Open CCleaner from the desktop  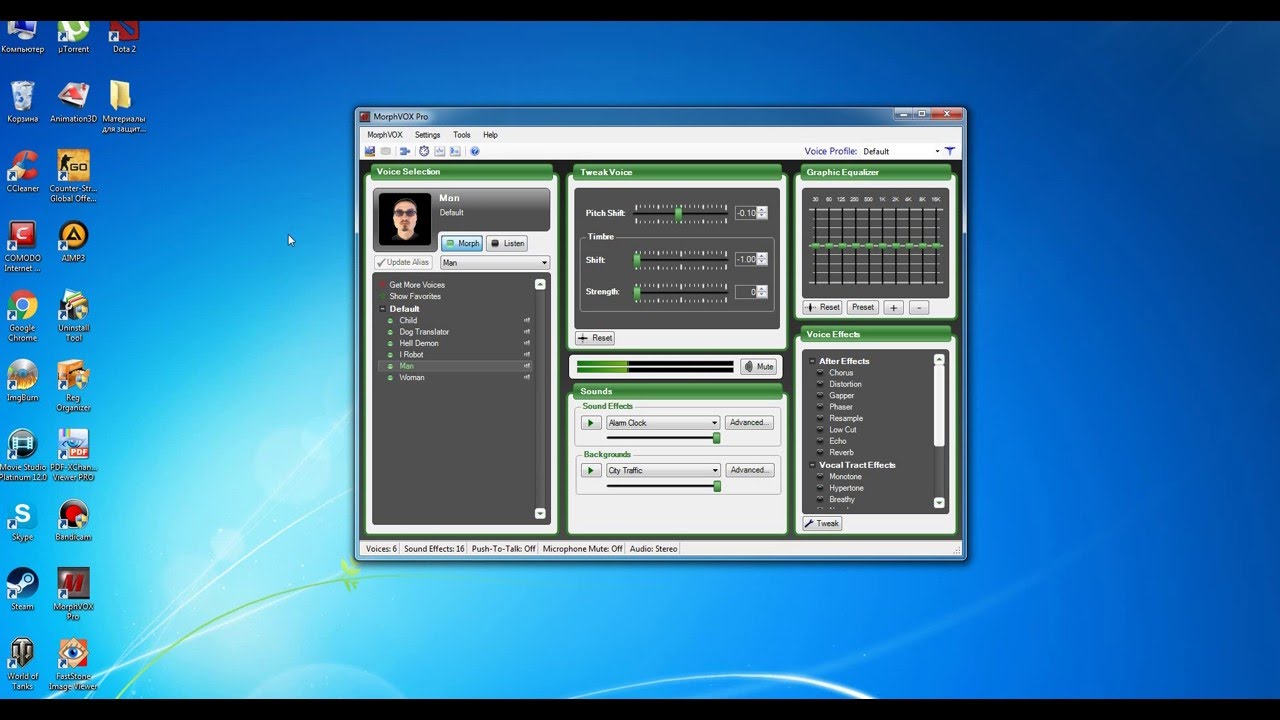[x=23, y=170]
